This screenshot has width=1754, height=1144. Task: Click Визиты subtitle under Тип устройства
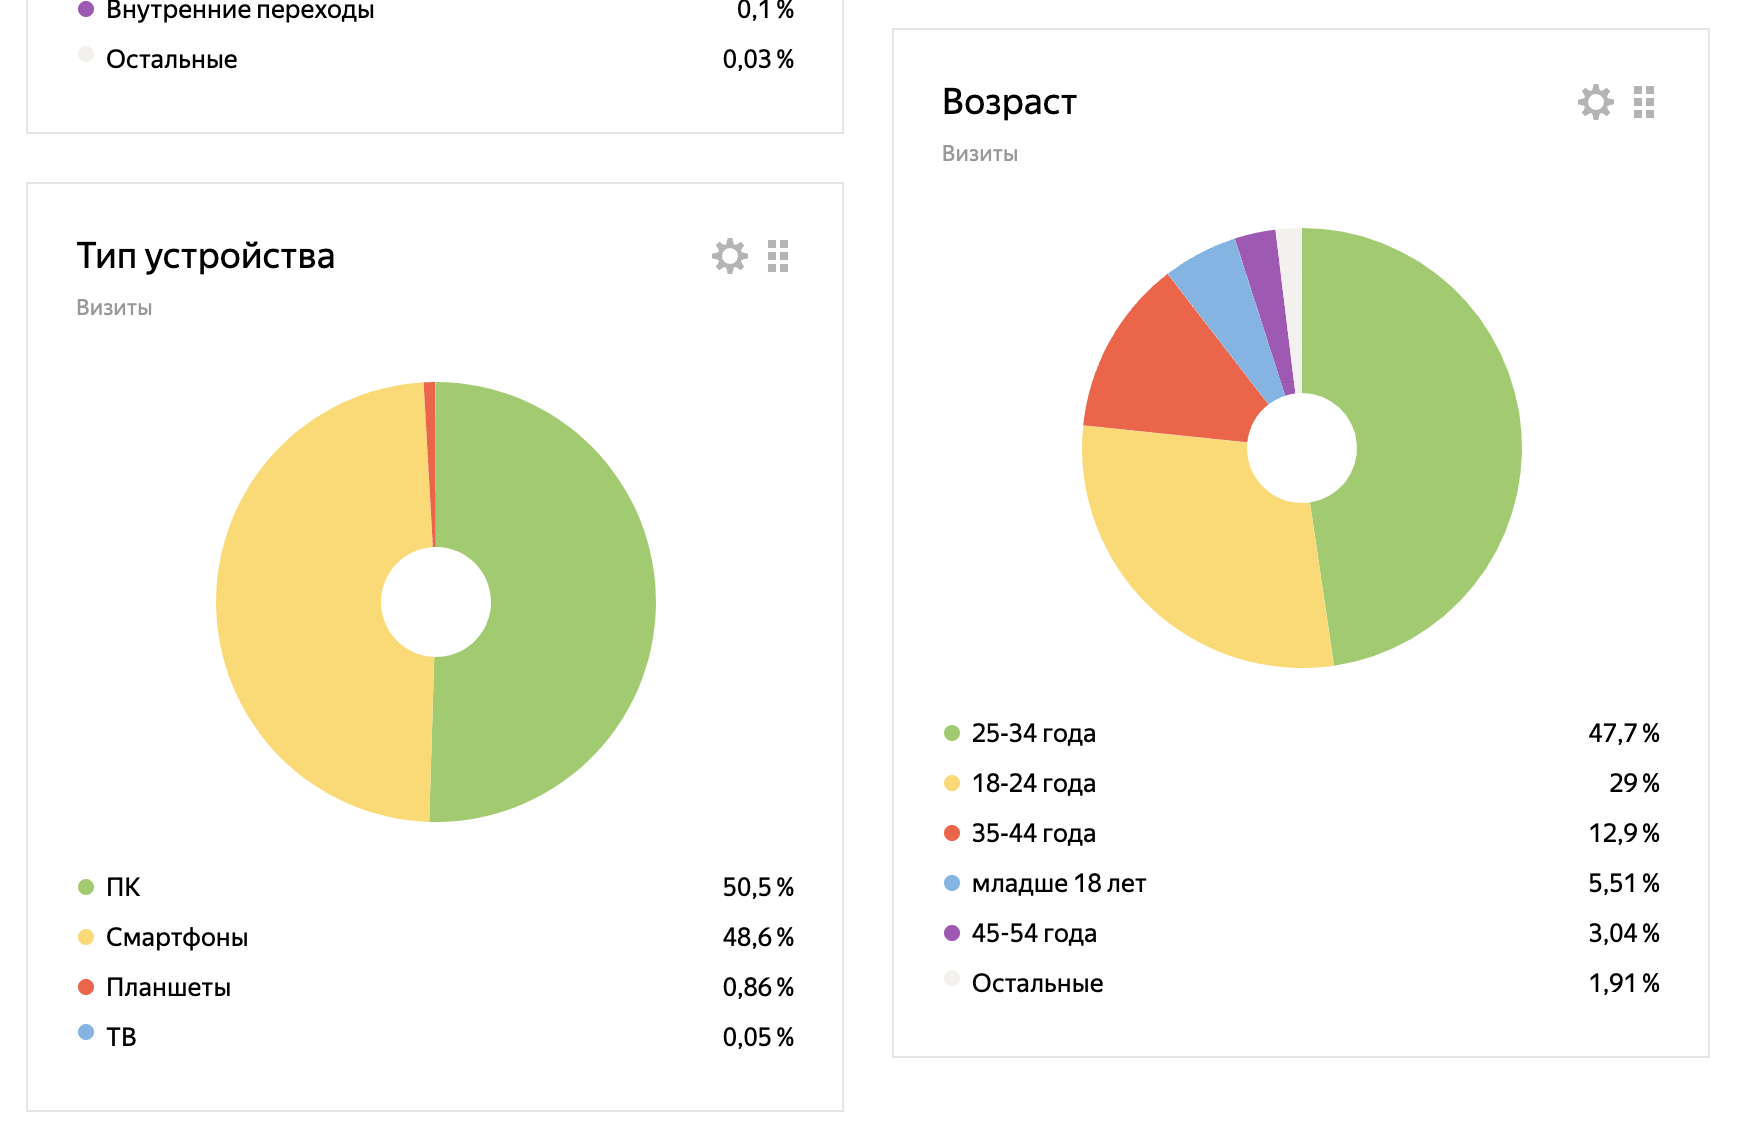point(114,307)
